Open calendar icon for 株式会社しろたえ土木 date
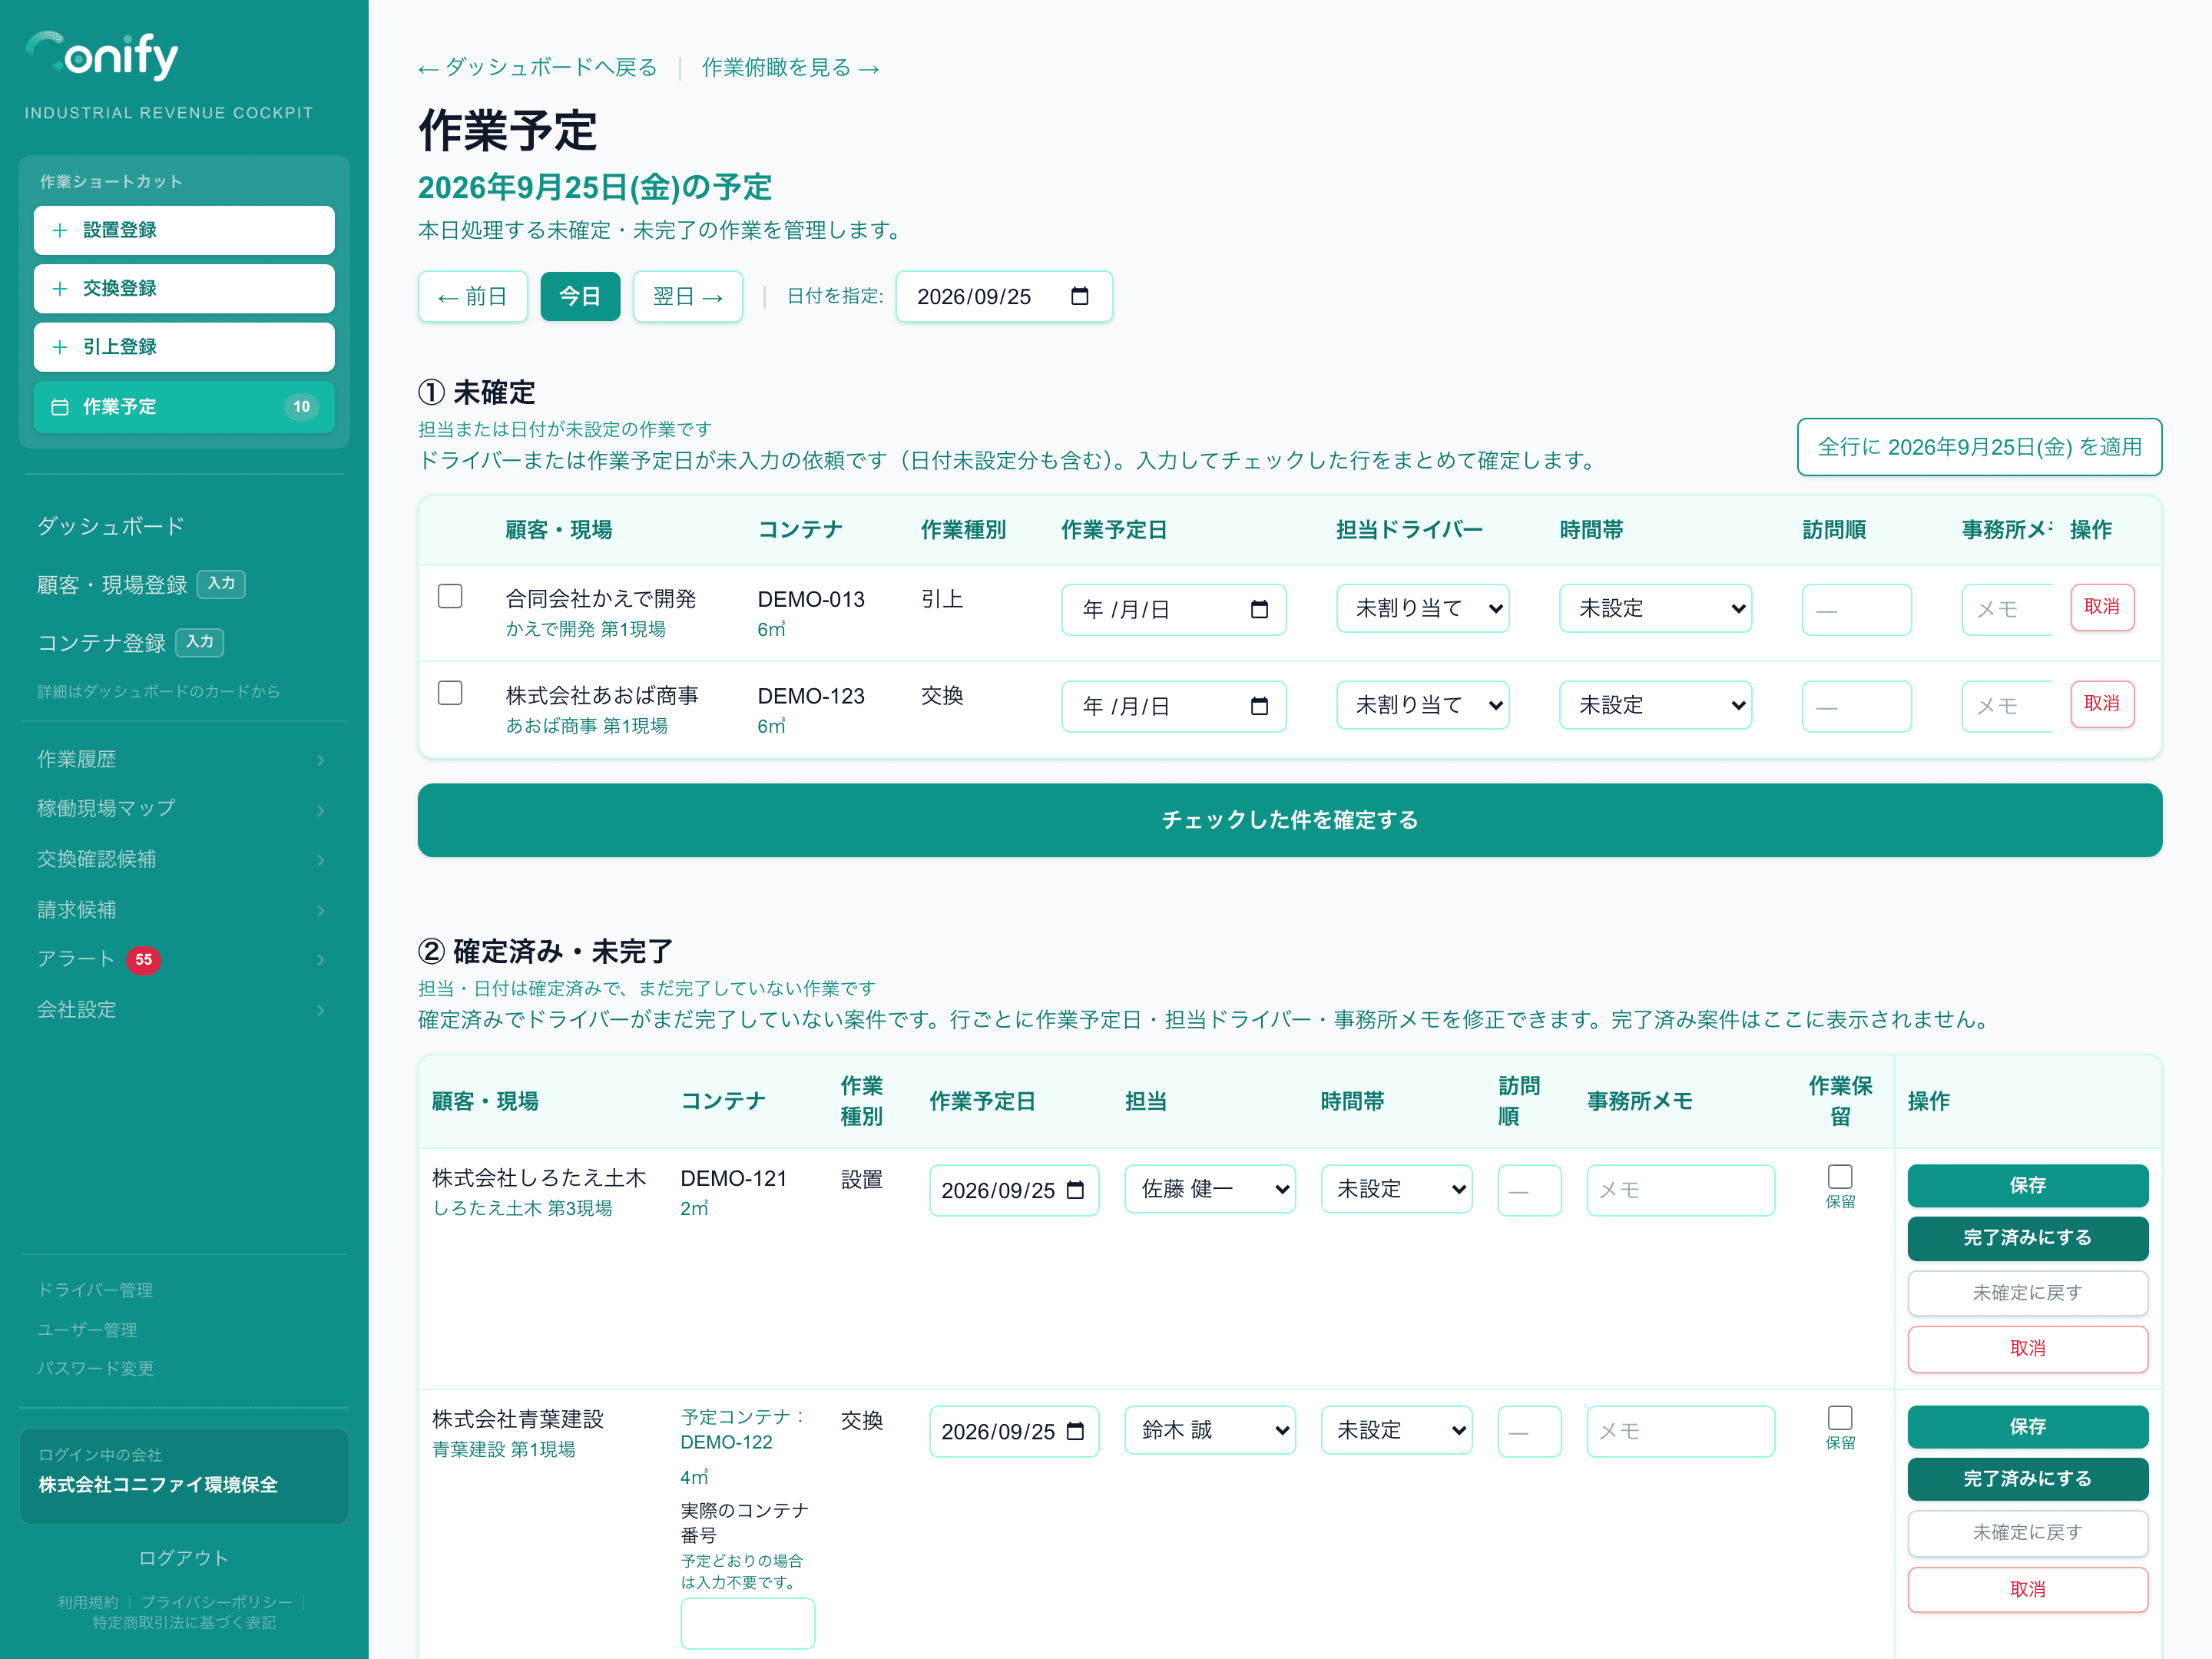 click(1075, 1190)
